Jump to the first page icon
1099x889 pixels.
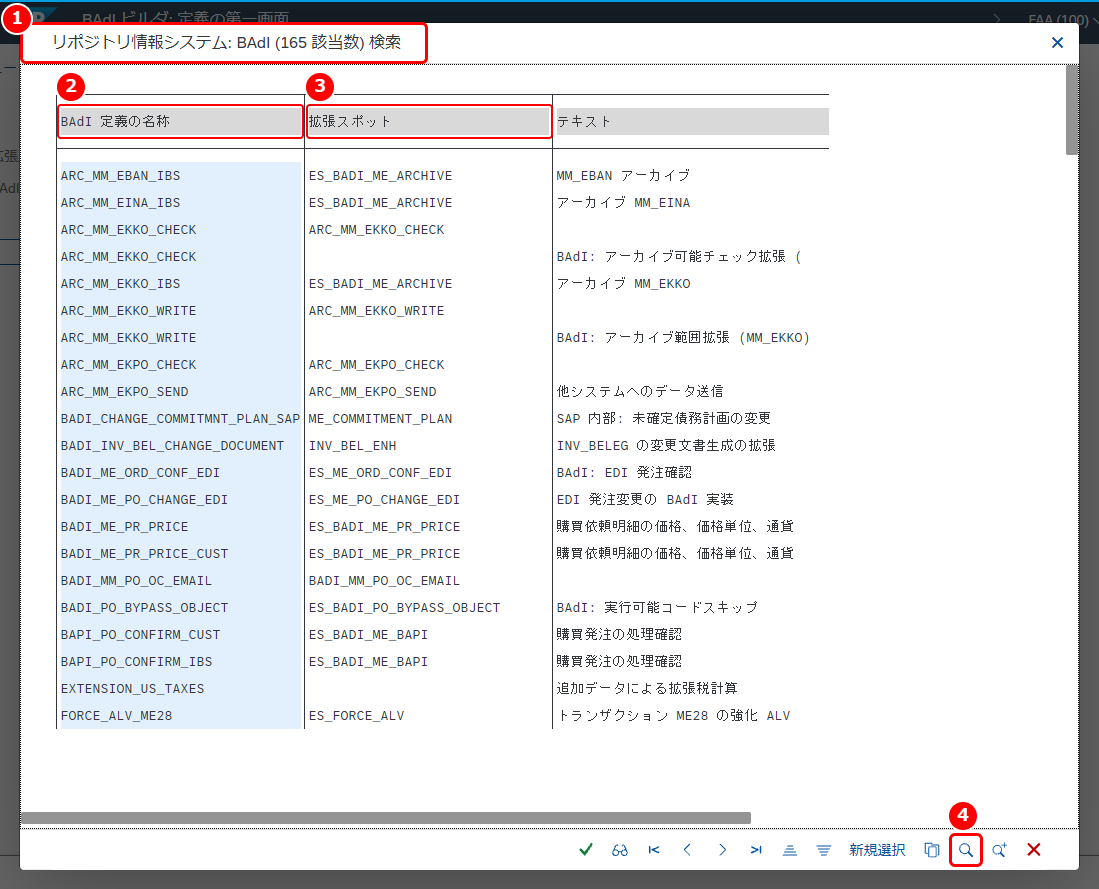click(654, 850)
